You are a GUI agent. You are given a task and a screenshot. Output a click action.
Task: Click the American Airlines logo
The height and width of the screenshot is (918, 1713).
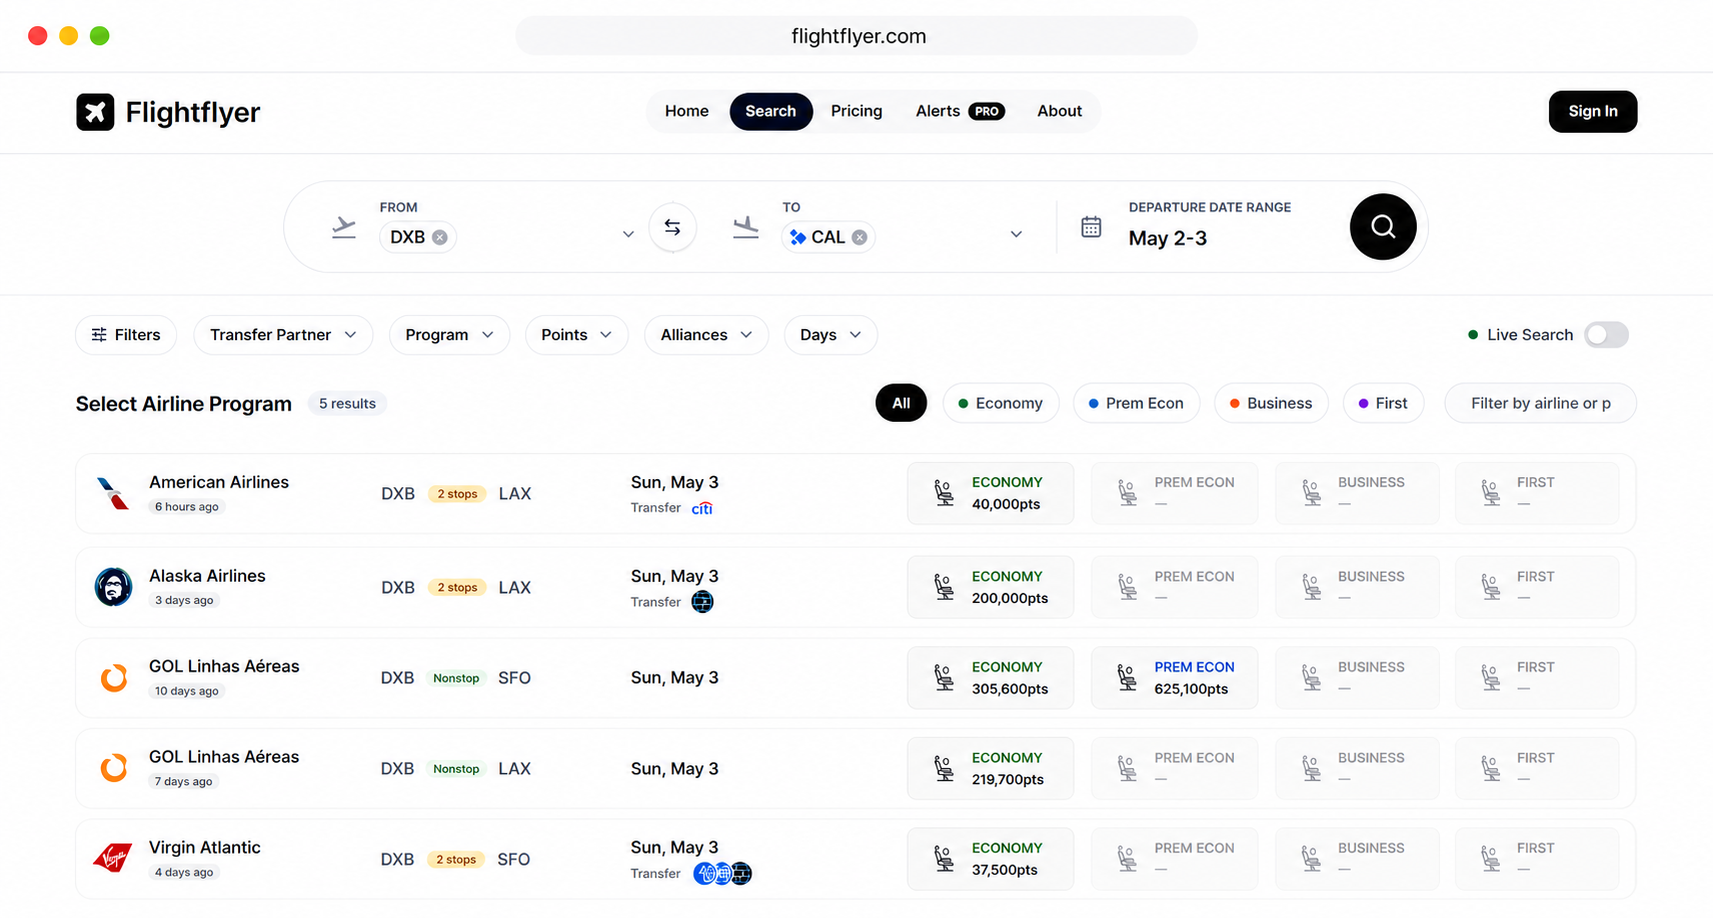[113, 493]
